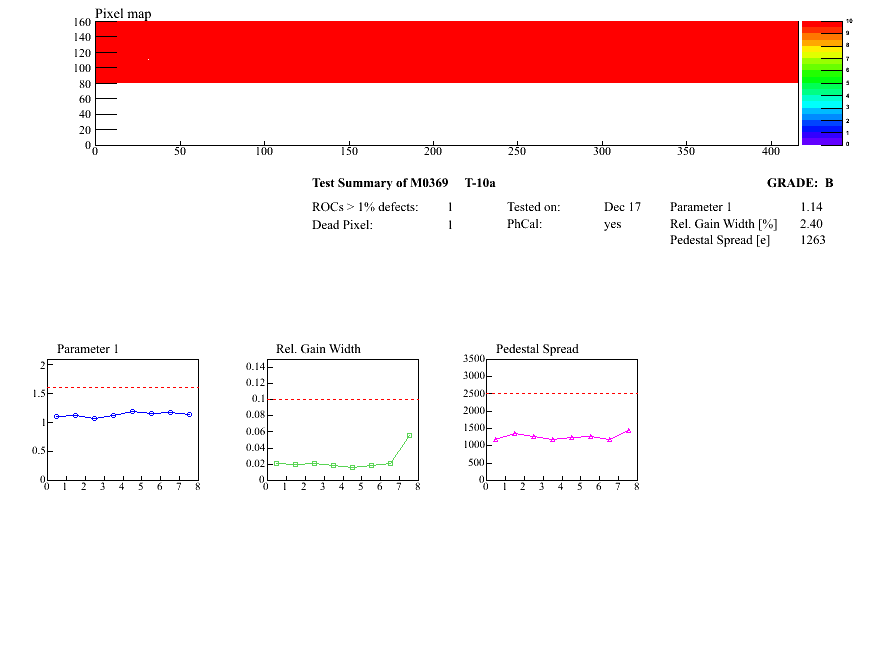Click the "GRADE: B" label
The width and height of the screenshot is (896, 672).
[x=799, y=183]
